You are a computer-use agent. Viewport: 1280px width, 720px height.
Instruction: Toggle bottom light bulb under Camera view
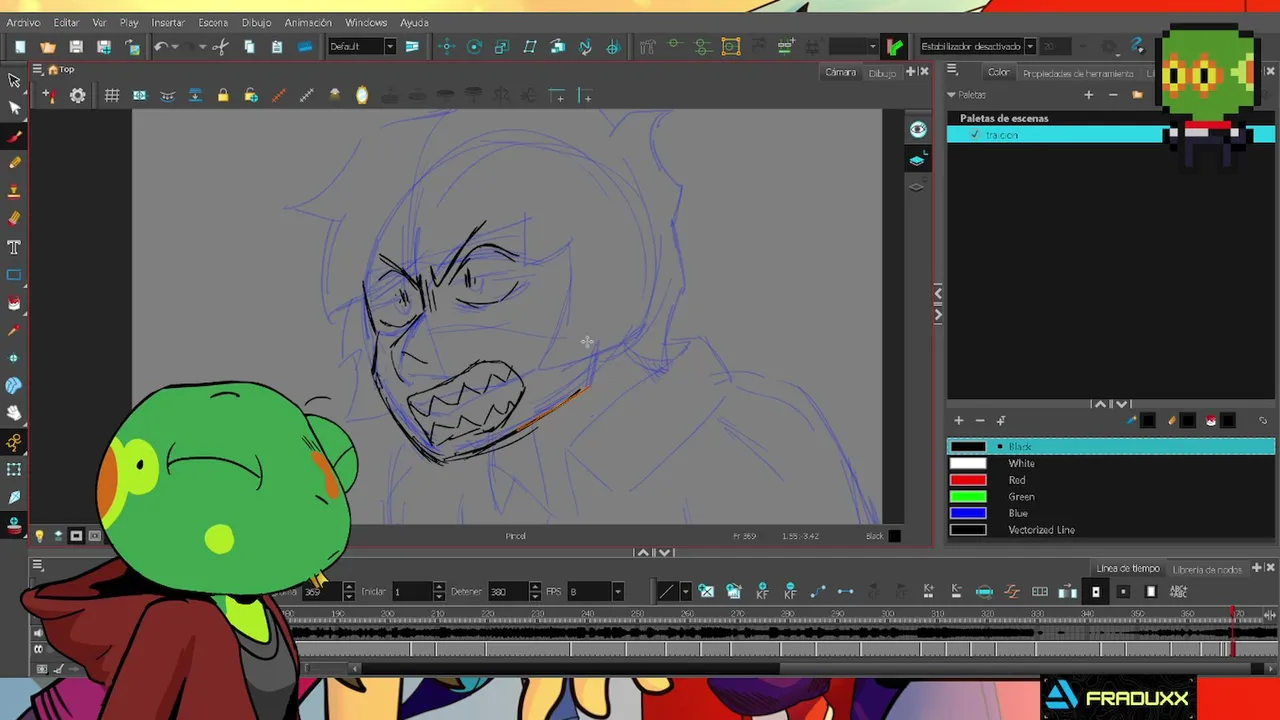tap(40, 536)
